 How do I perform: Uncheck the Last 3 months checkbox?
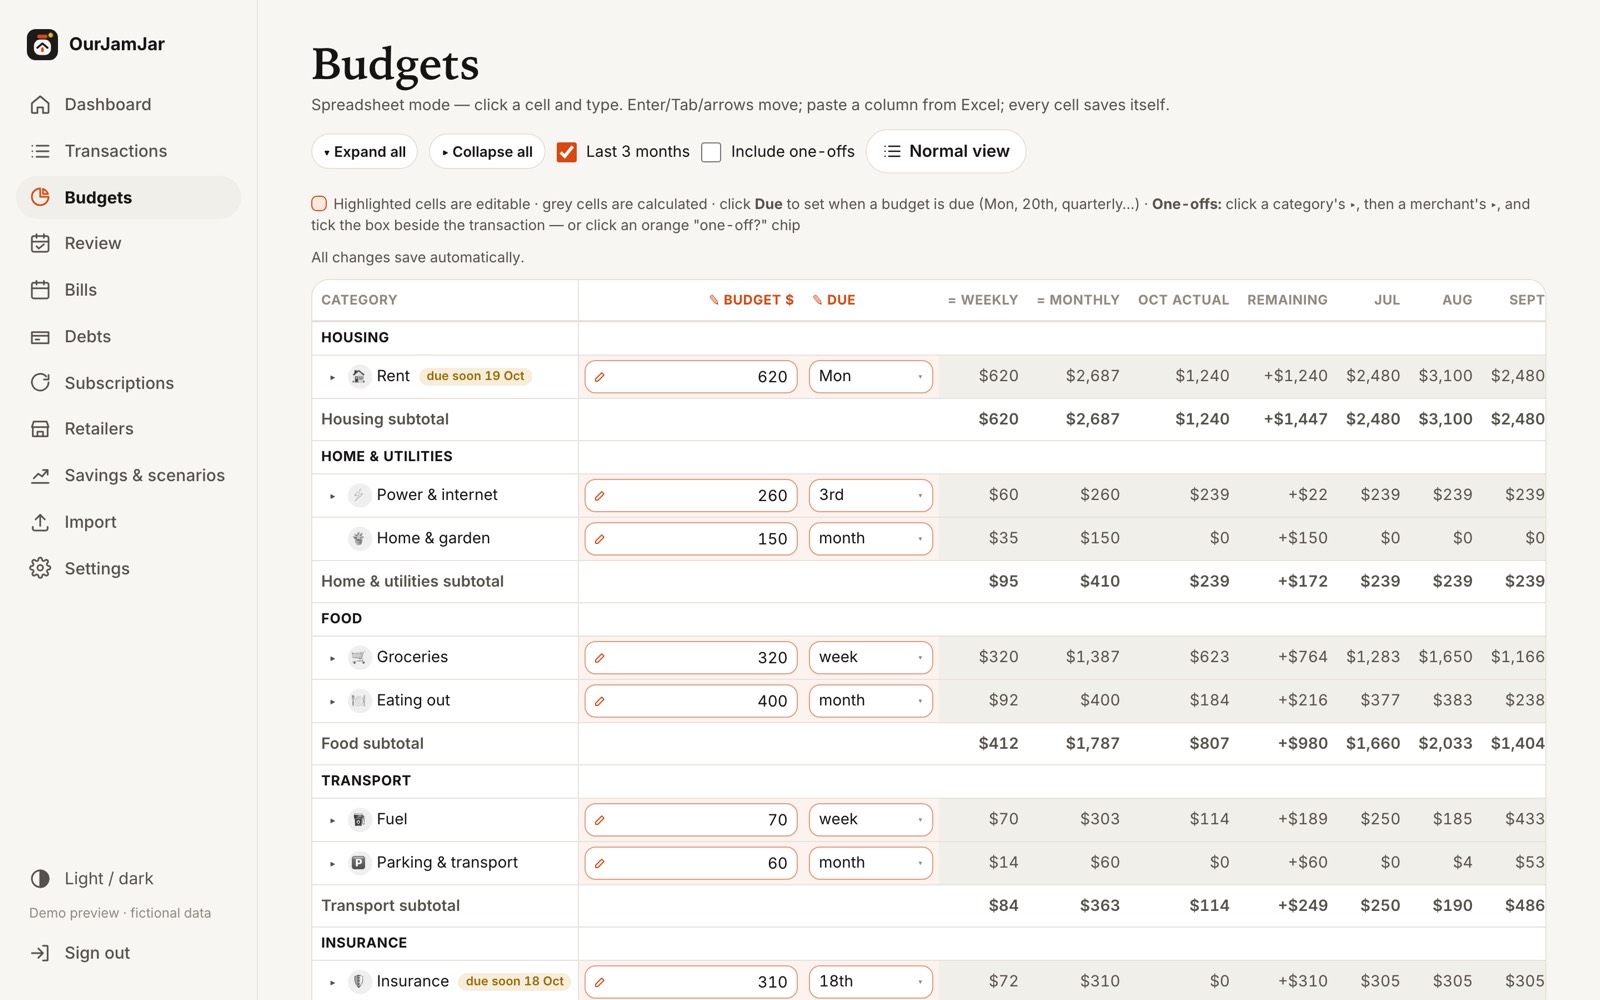[566, 152]
